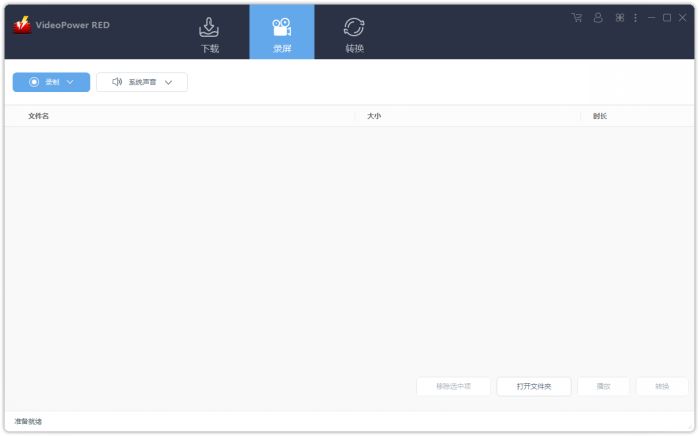This screenshot has height=436, width=699.
Task: Click the 准备就绪 status bar text
Action: pyautogui.click(x=28, y=421)
